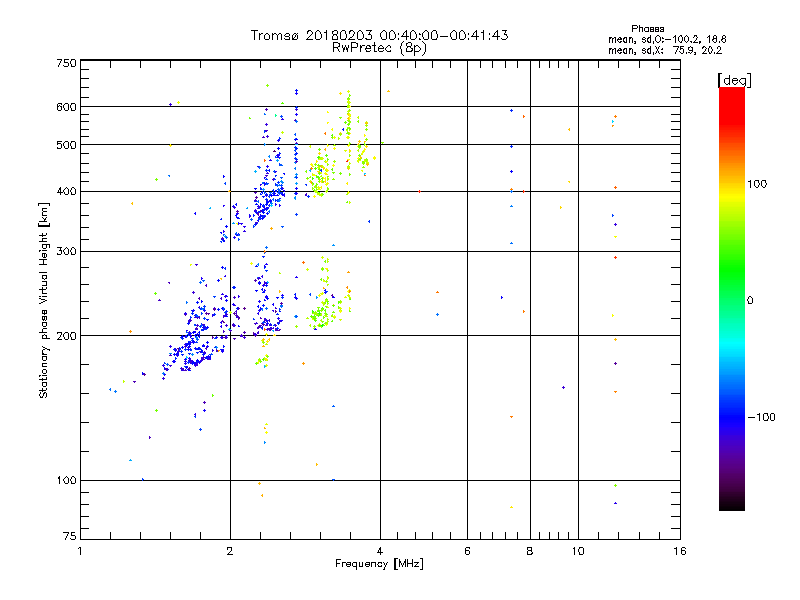Click the 'Frequency [MHz]' x-axis label

tap(379, 564)
